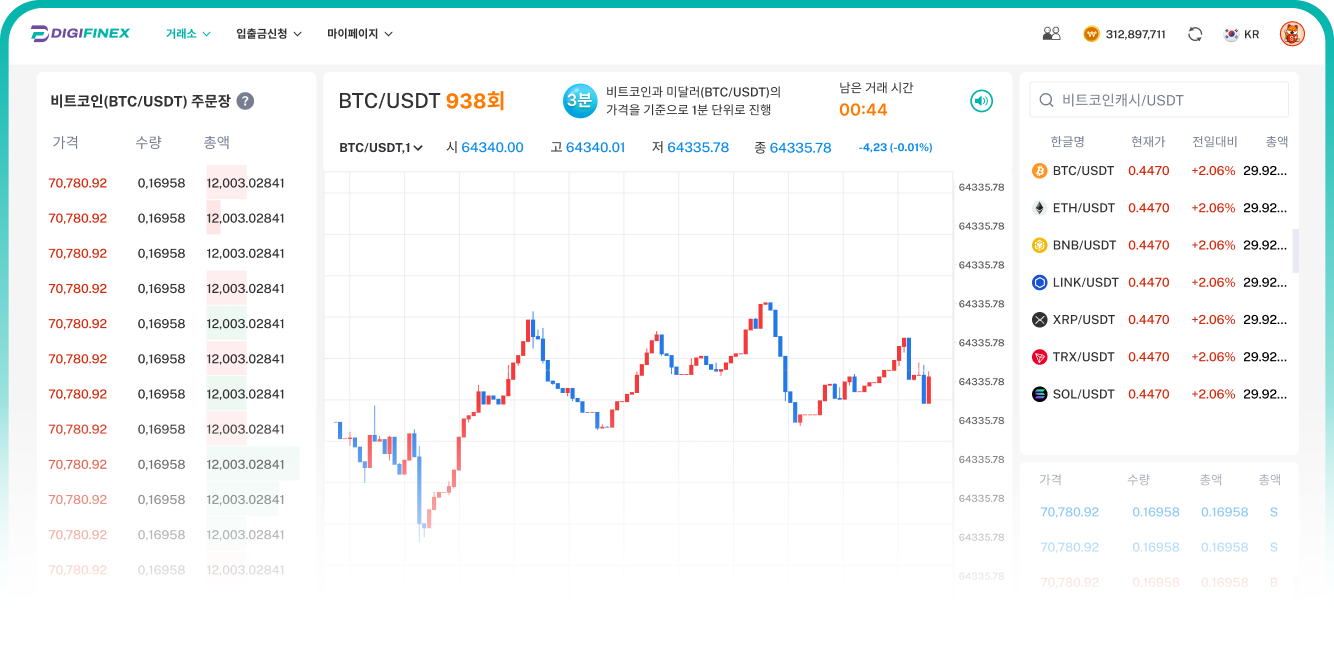The height and width of the screenshot is (654, 1334).
Task: Click the blue 3분 round badge
Action: (x=579, y=101)
